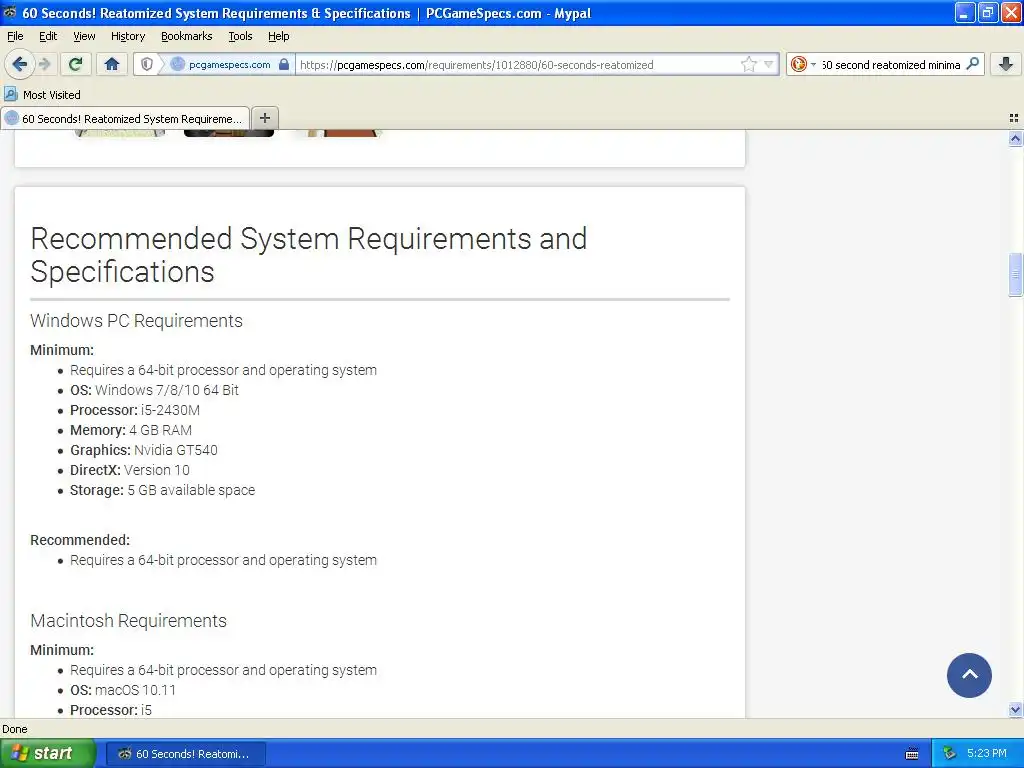Click the 'Done' status bar text
1024x768 pixels.
(14, 729)
